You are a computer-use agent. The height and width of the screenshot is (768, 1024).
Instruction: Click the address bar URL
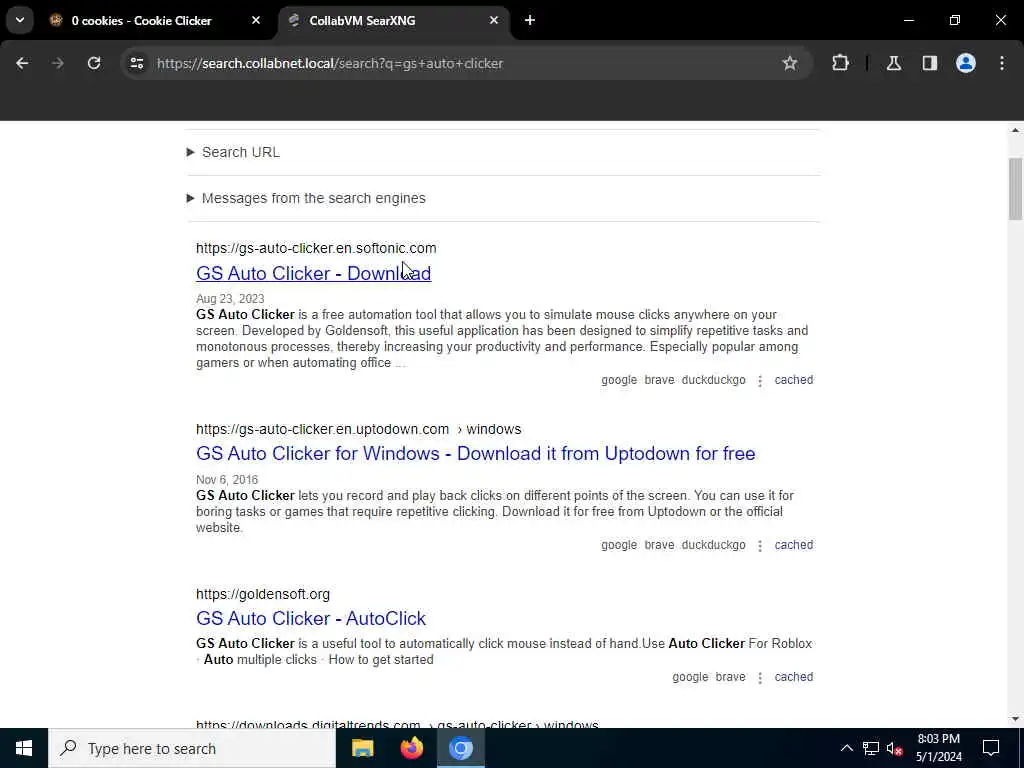coord(330,63)
